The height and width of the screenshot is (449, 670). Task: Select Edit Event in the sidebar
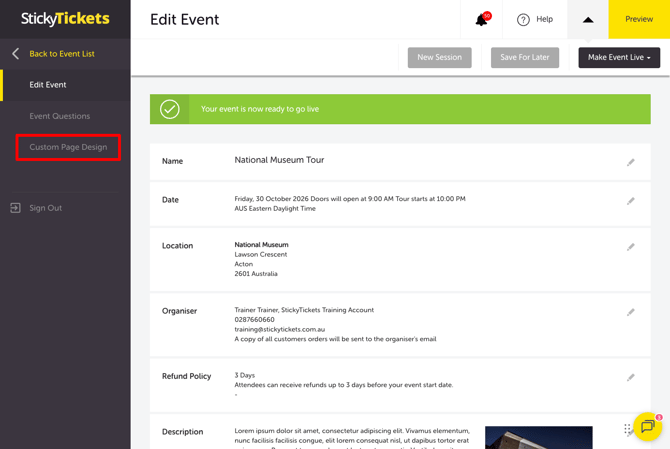click(x=48, y=85)
